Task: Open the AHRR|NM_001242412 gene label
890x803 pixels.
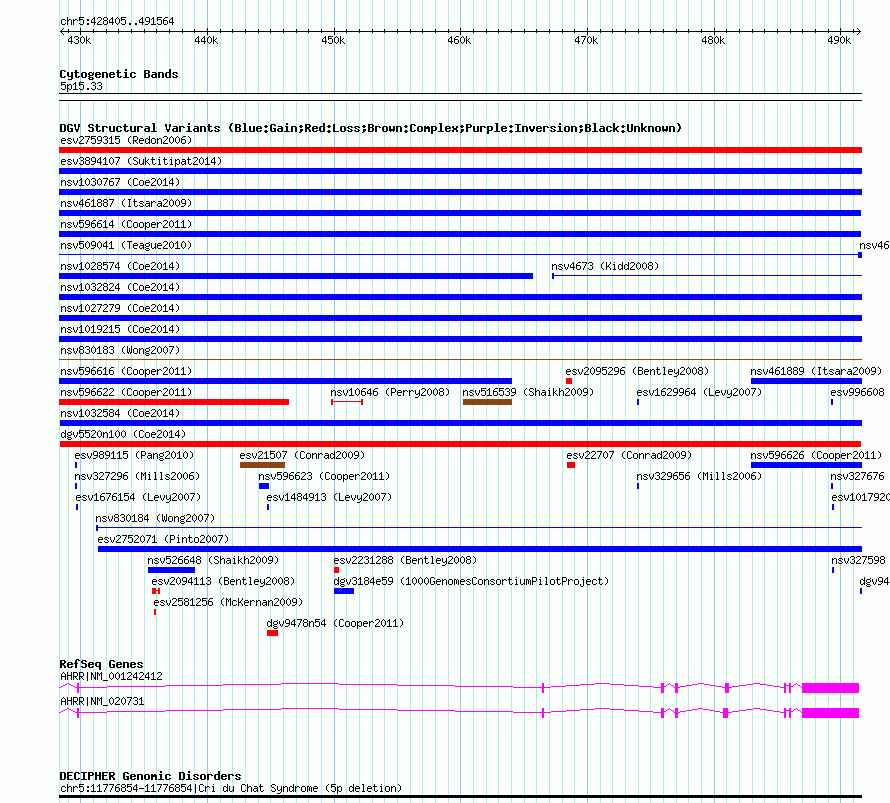Action: point(111,676)
